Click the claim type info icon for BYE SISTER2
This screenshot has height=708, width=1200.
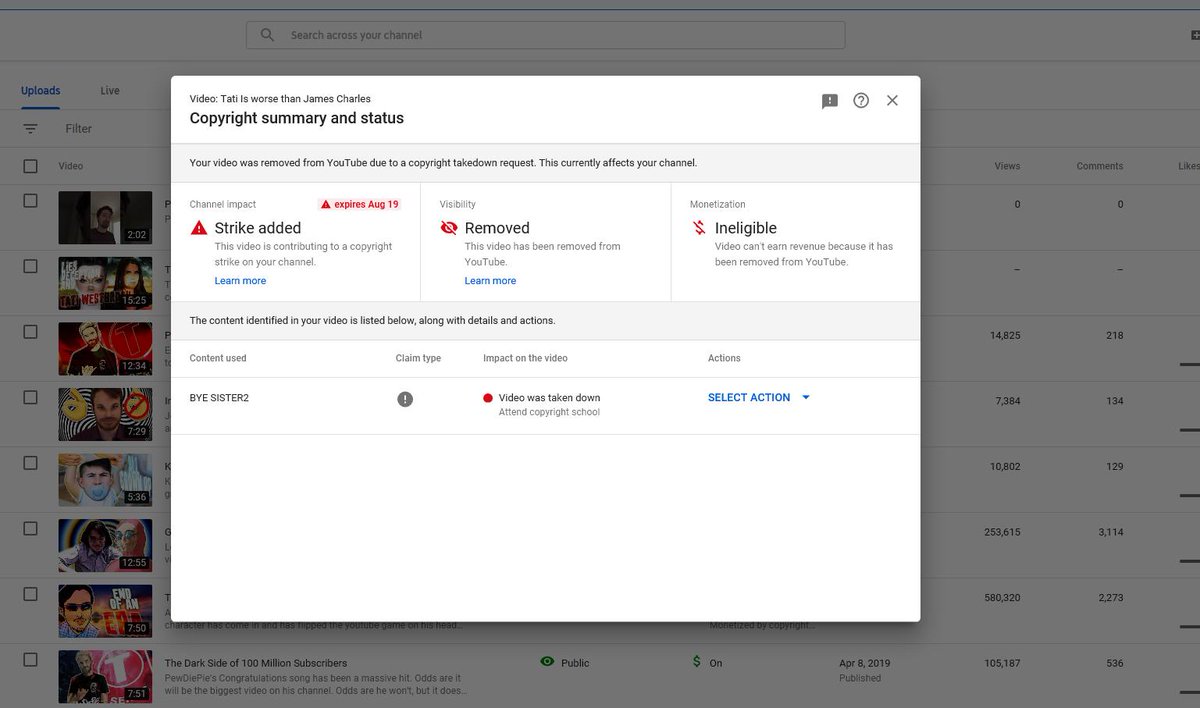pos(405,399)
